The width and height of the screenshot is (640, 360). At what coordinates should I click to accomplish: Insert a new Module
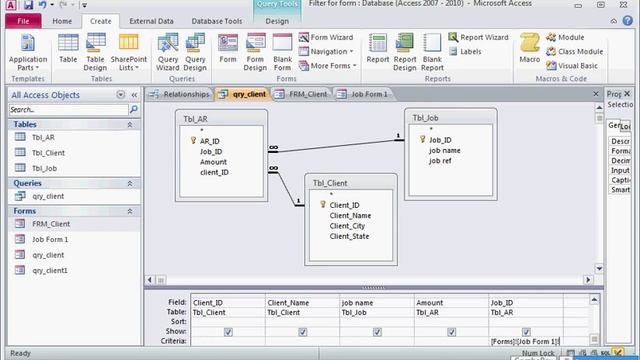coord(565,38)
